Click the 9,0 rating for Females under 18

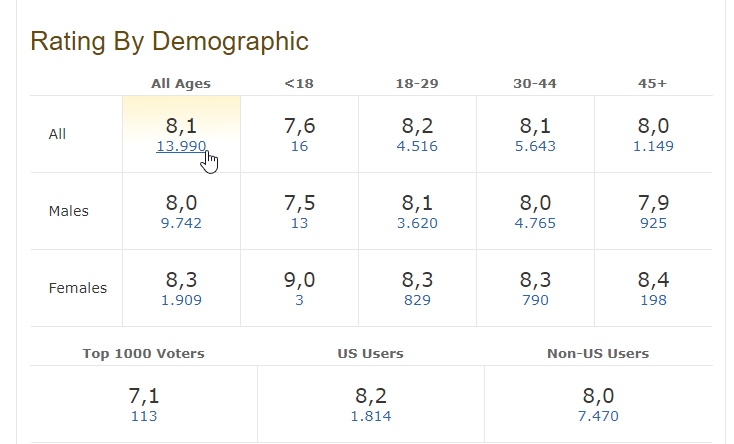coord(299,281)
